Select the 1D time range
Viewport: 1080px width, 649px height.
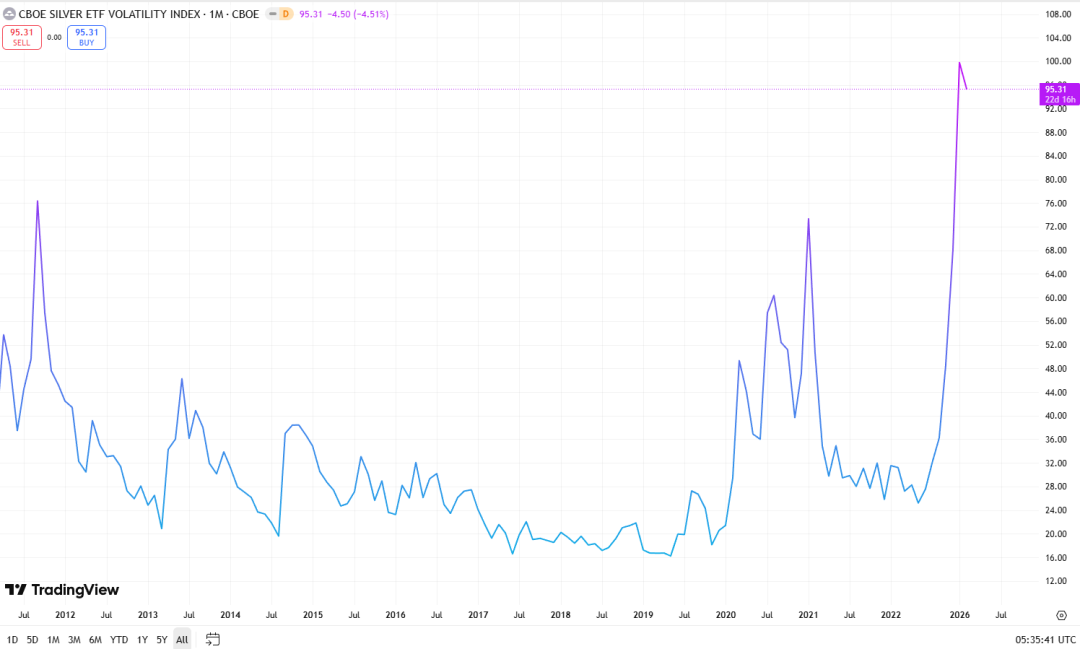[12, 639]
